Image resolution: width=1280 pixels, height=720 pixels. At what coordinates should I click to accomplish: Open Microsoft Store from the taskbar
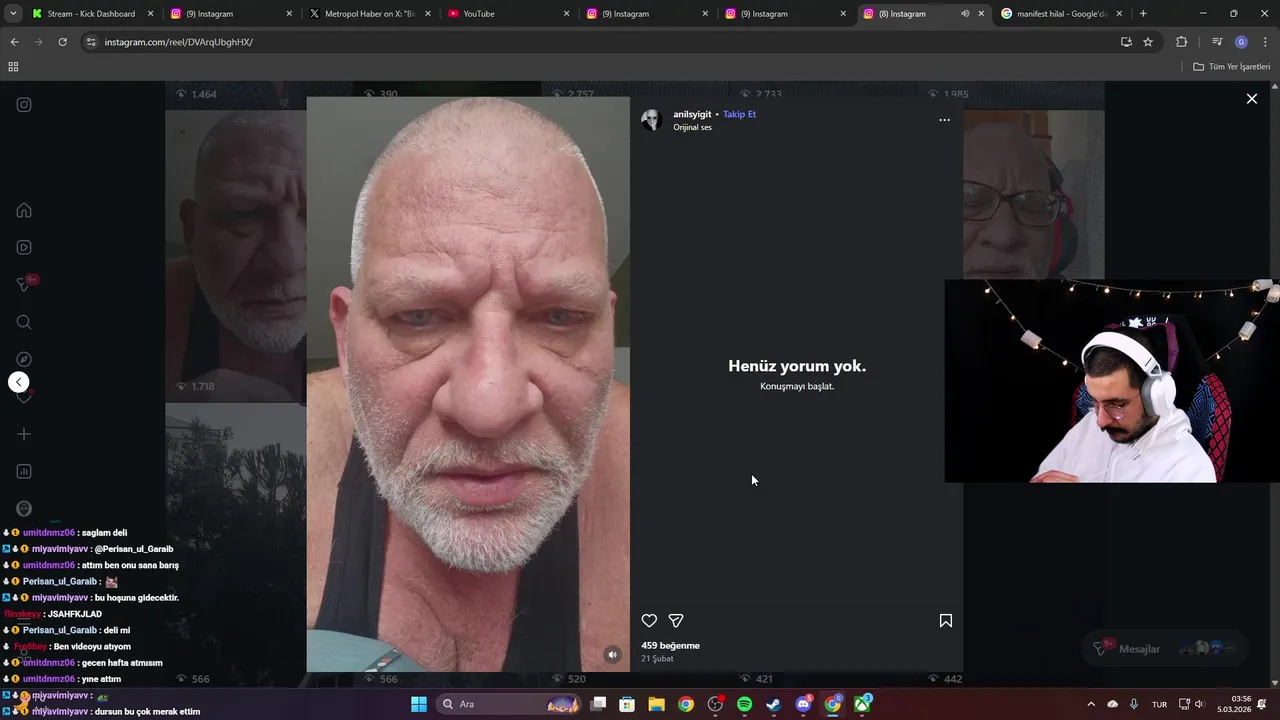point(627,704)
